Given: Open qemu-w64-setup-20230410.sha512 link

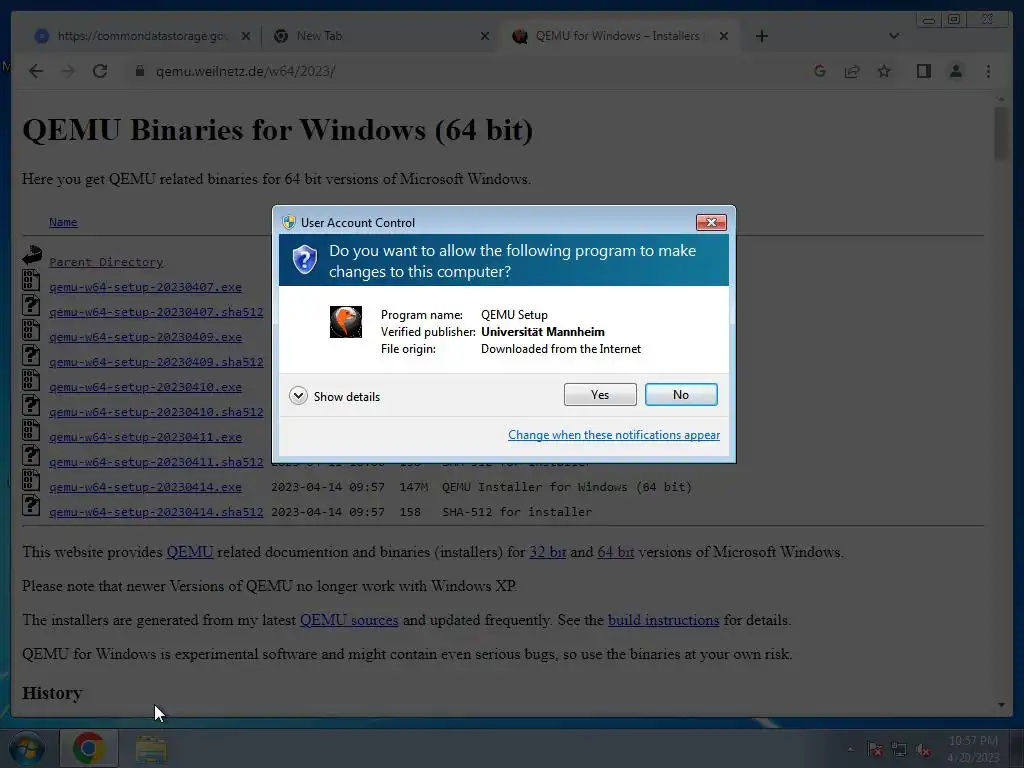Looking at the screenshot, I should pyautogui.click(x=156, y=412).
